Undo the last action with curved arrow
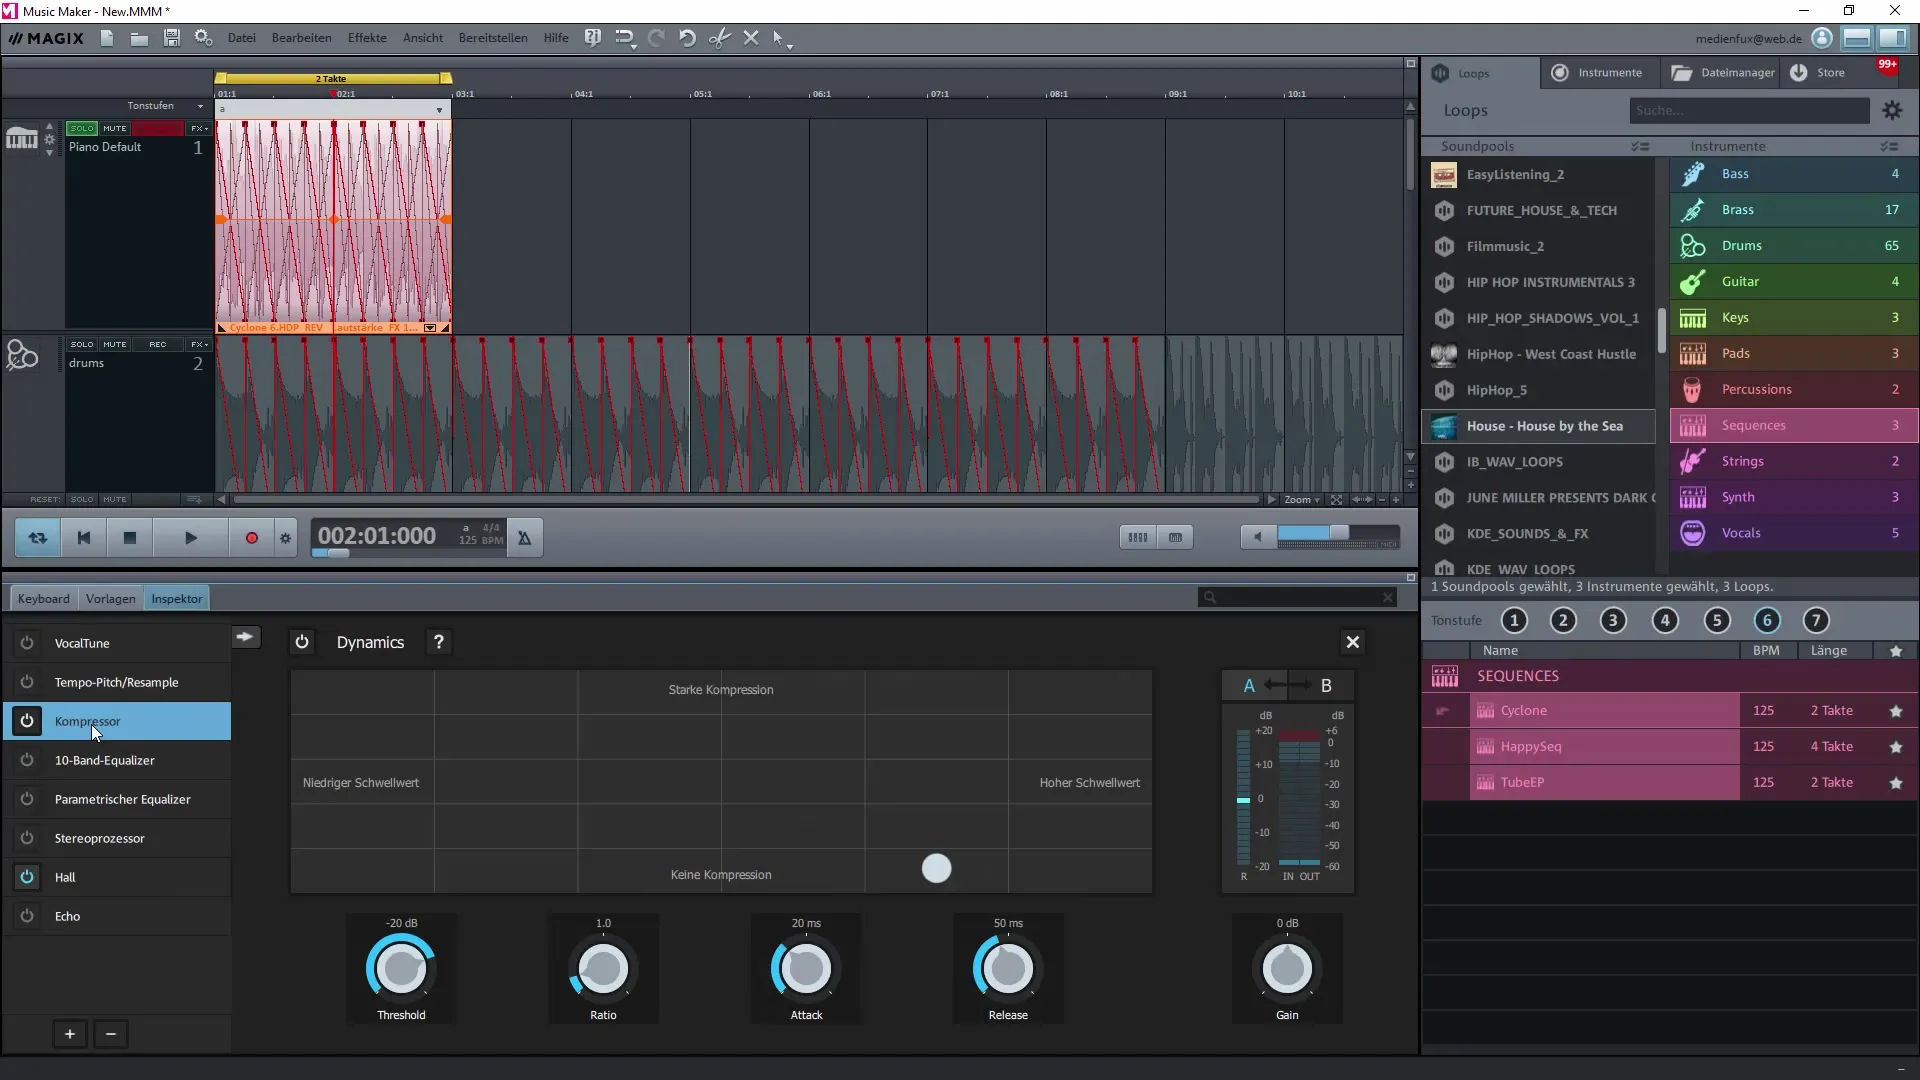1920x1080 pixels. pos(687,38)
